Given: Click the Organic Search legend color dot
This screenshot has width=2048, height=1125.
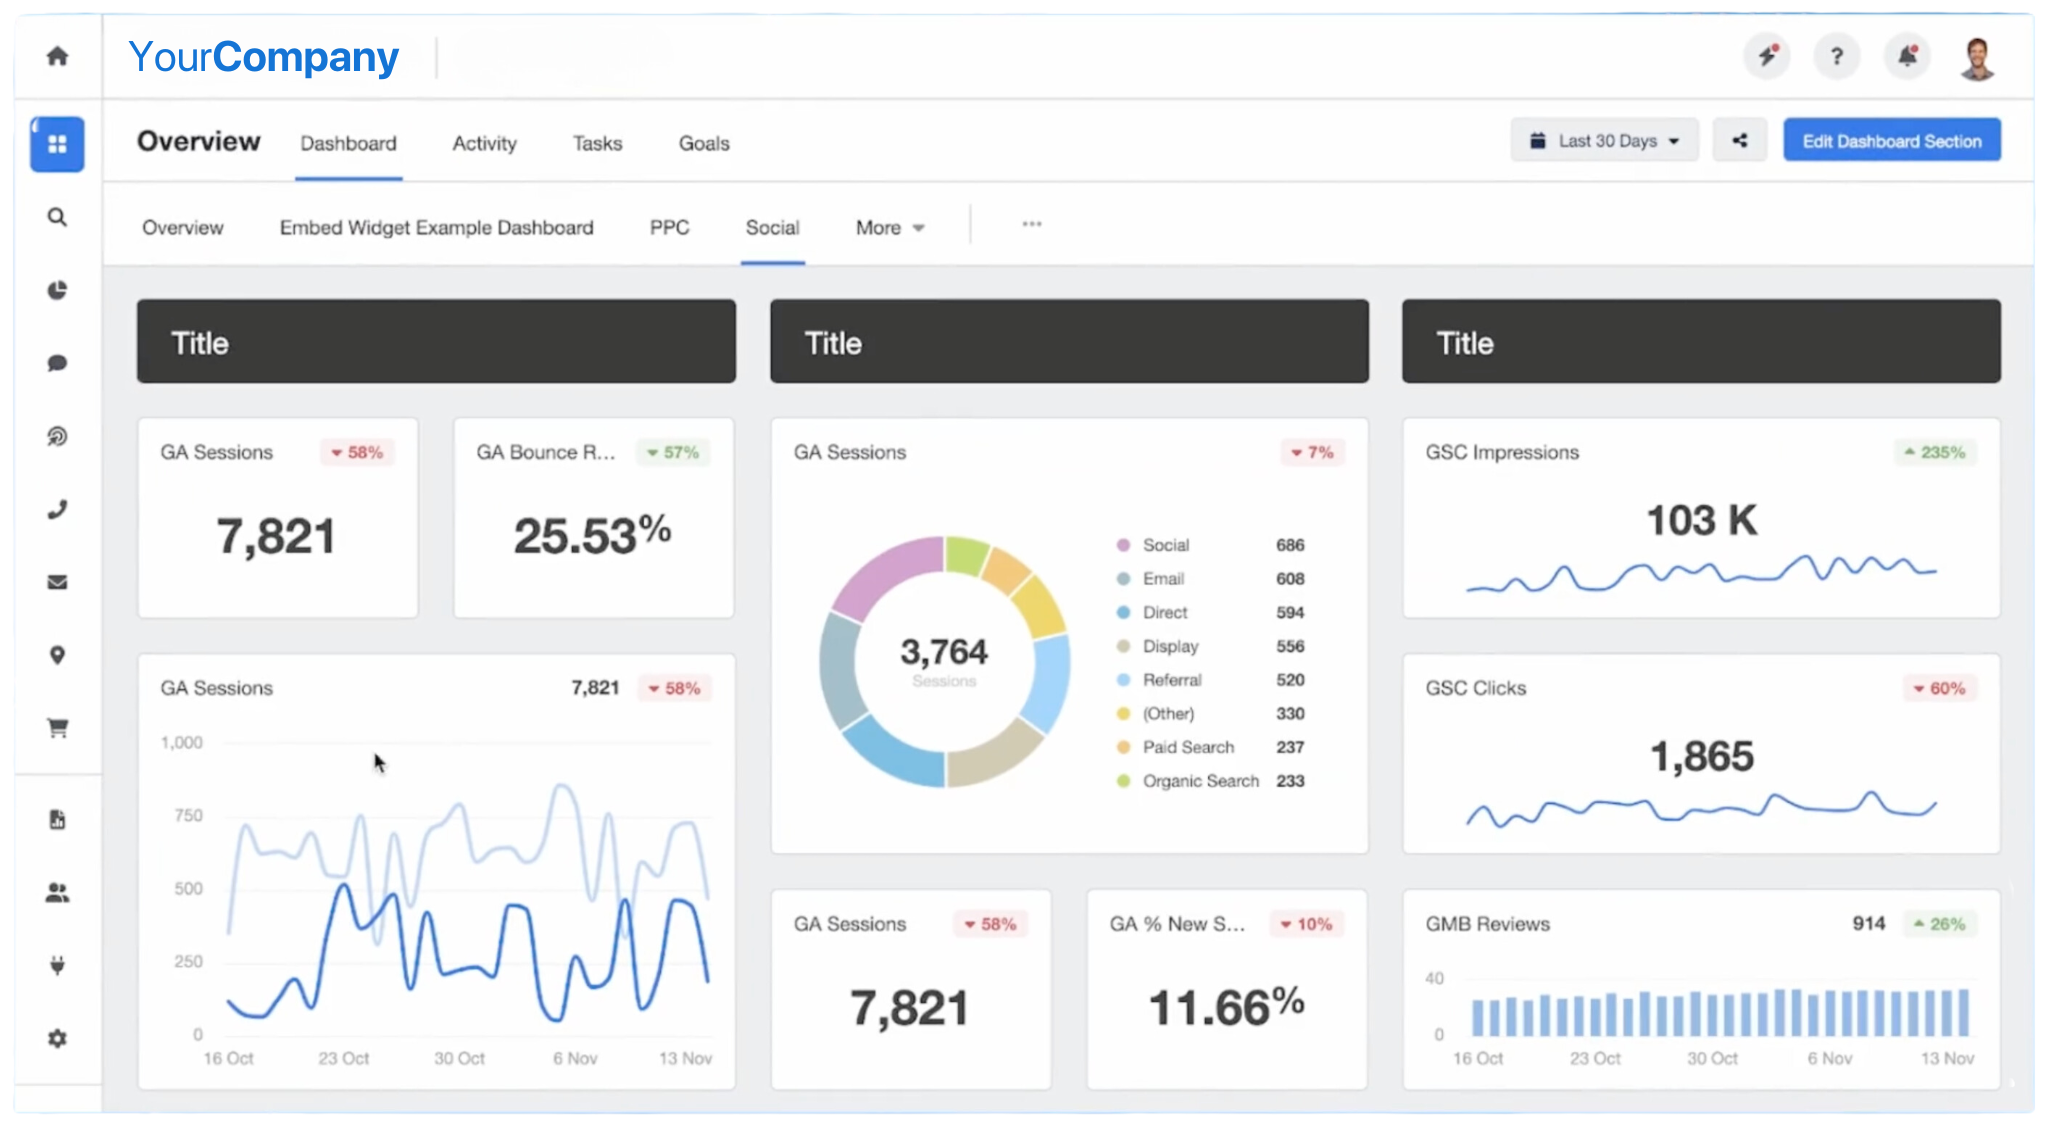Looking at the screenshot, I should tap(1123, 781).
